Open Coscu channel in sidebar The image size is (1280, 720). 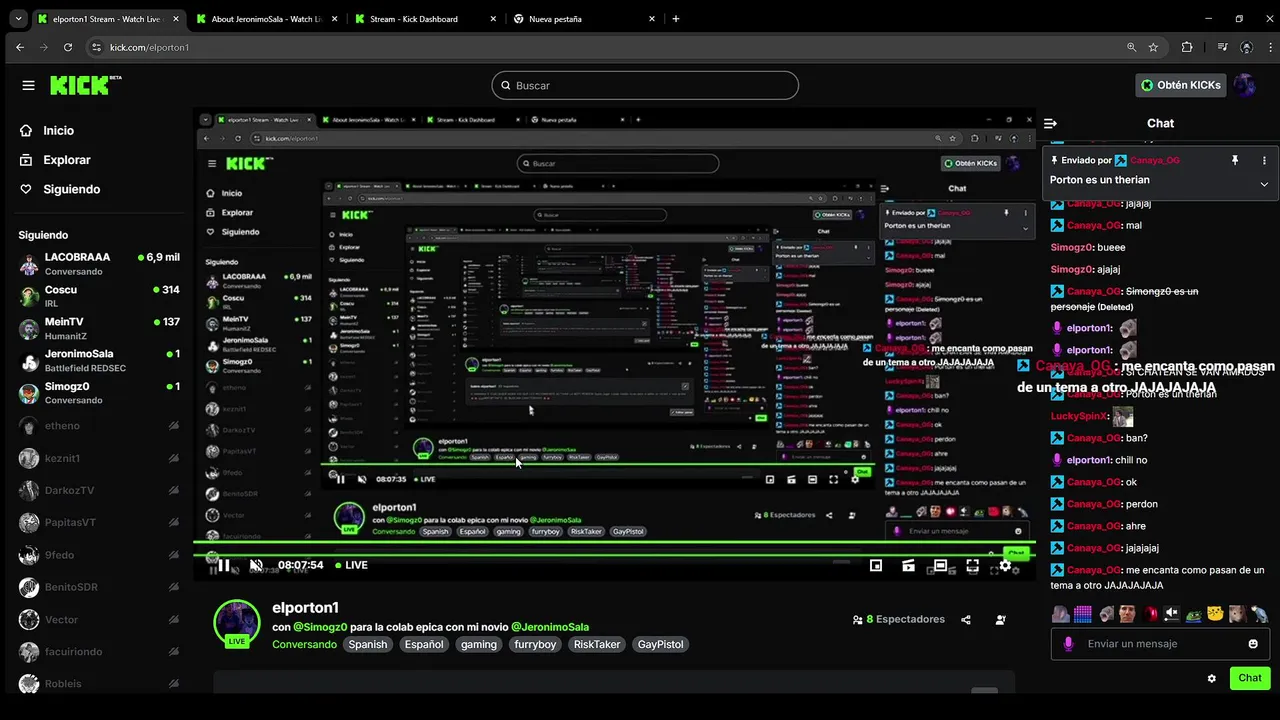click(98, 296)
